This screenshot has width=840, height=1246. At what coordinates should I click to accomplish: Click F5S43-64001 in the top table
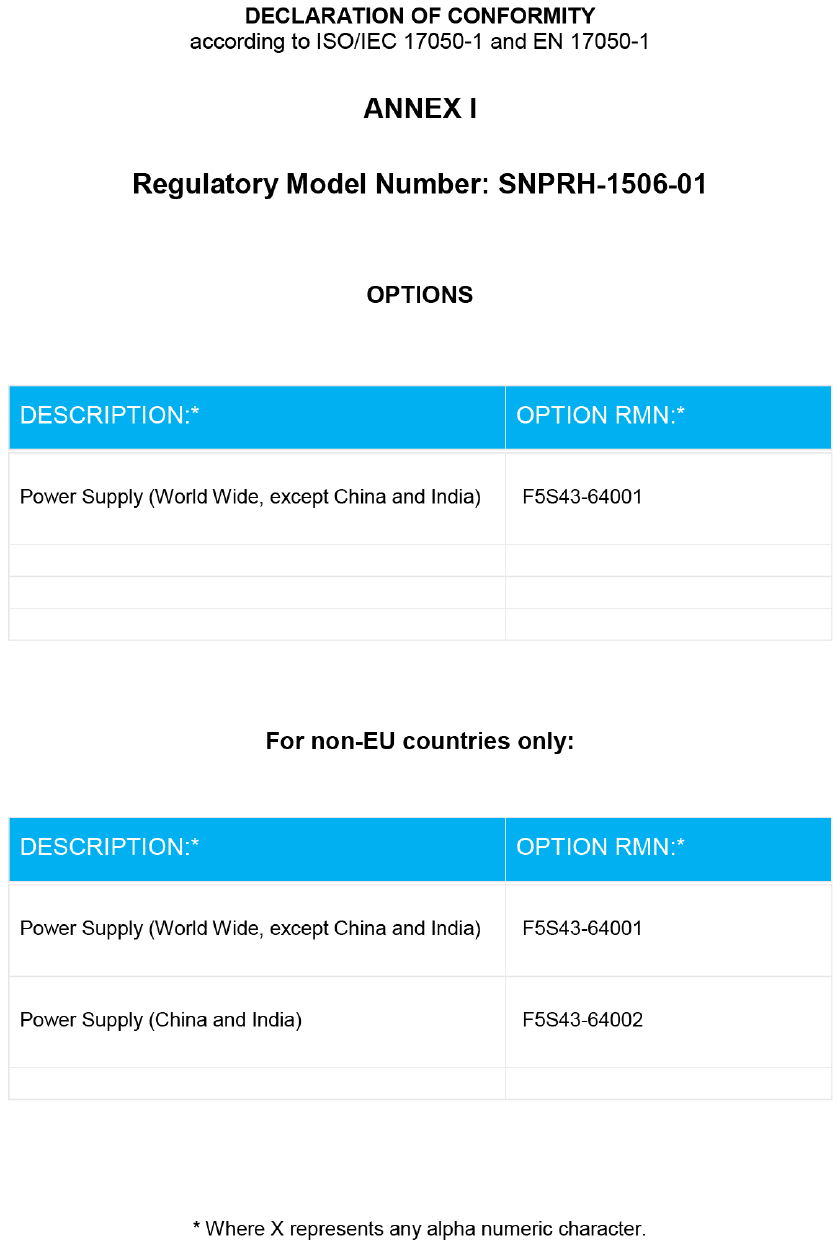click(x=582, y=497)
